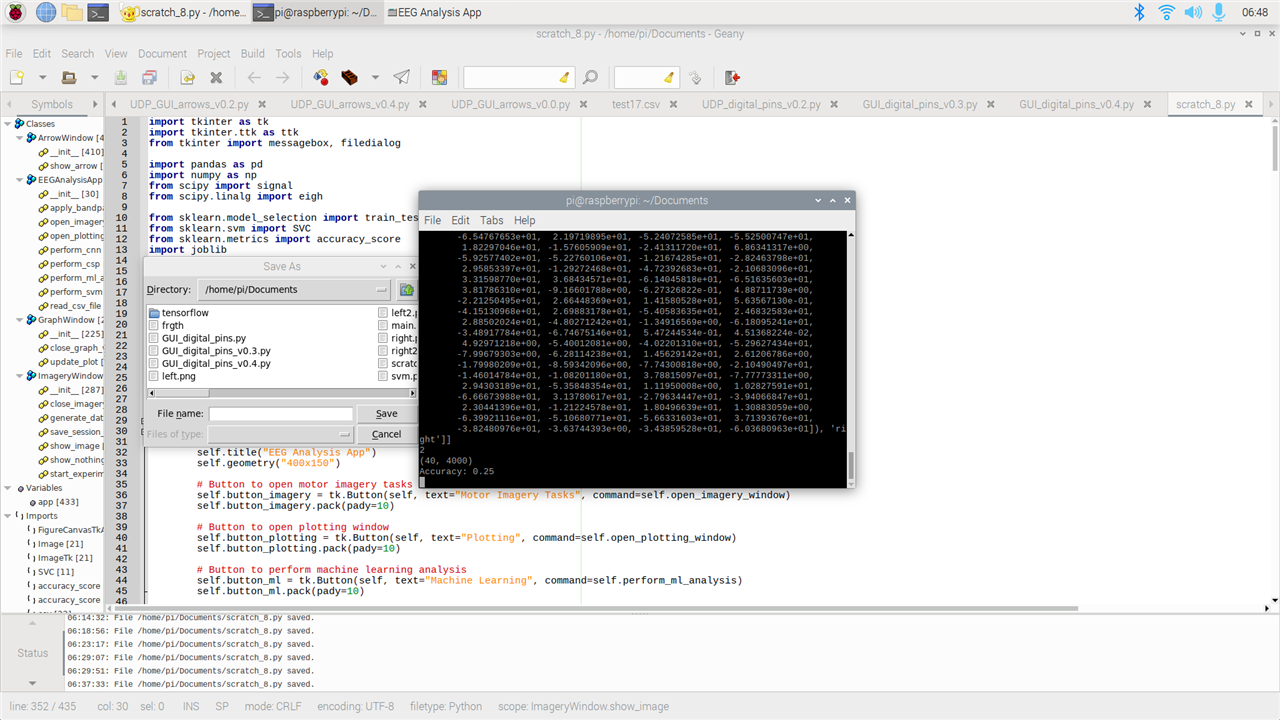Image resolution: width=1280 pixels, height=720 pixels.
Task: Switch to the test17.csv tab
Action: (x=636, y=104)
